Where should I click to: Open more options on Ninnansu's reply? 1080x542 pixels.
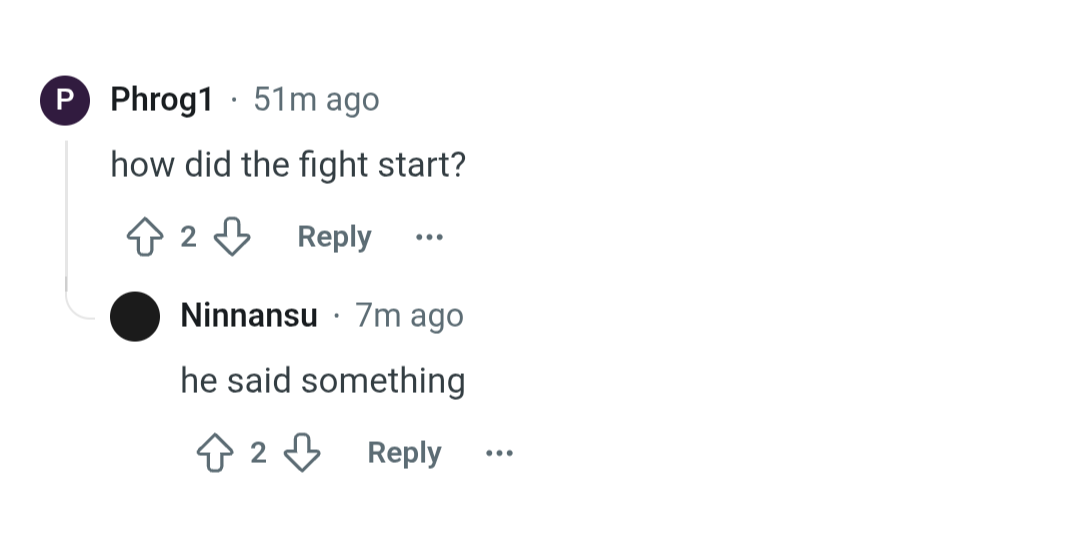(x=499, y=453)
